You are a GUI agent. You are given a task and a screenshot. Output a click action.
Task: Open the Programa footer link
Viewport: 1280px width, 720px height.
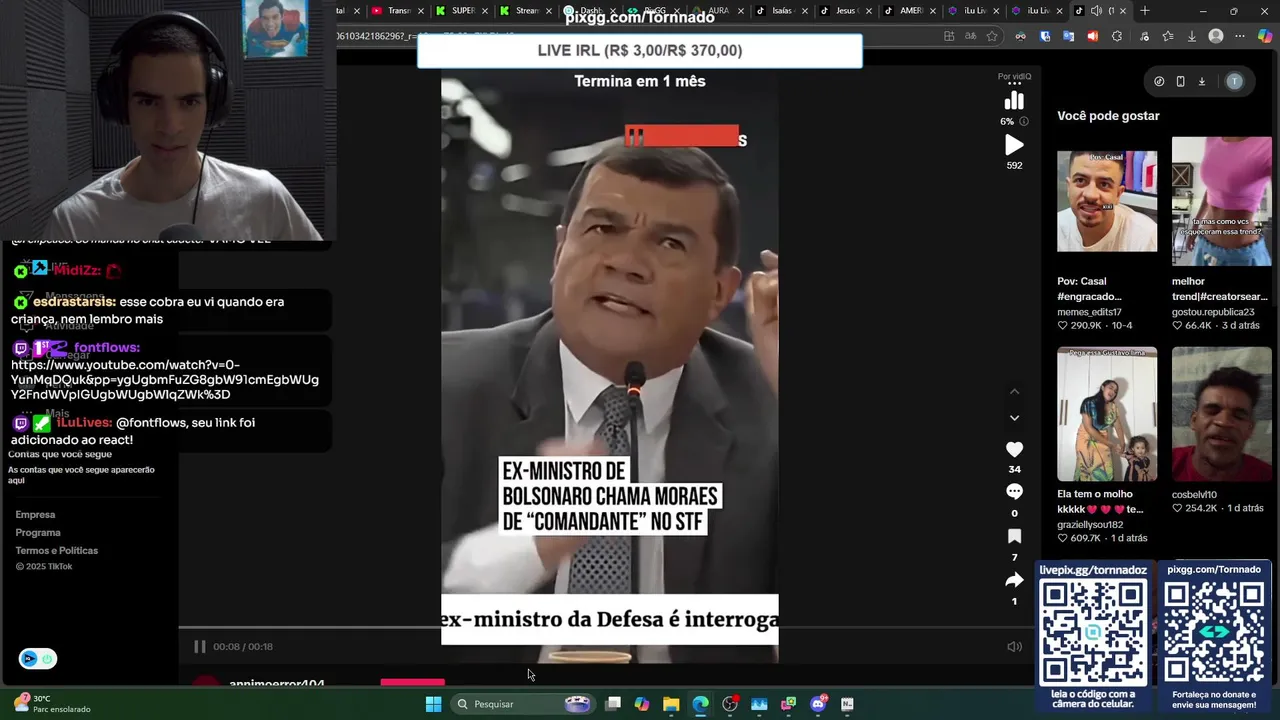(38, 533)
